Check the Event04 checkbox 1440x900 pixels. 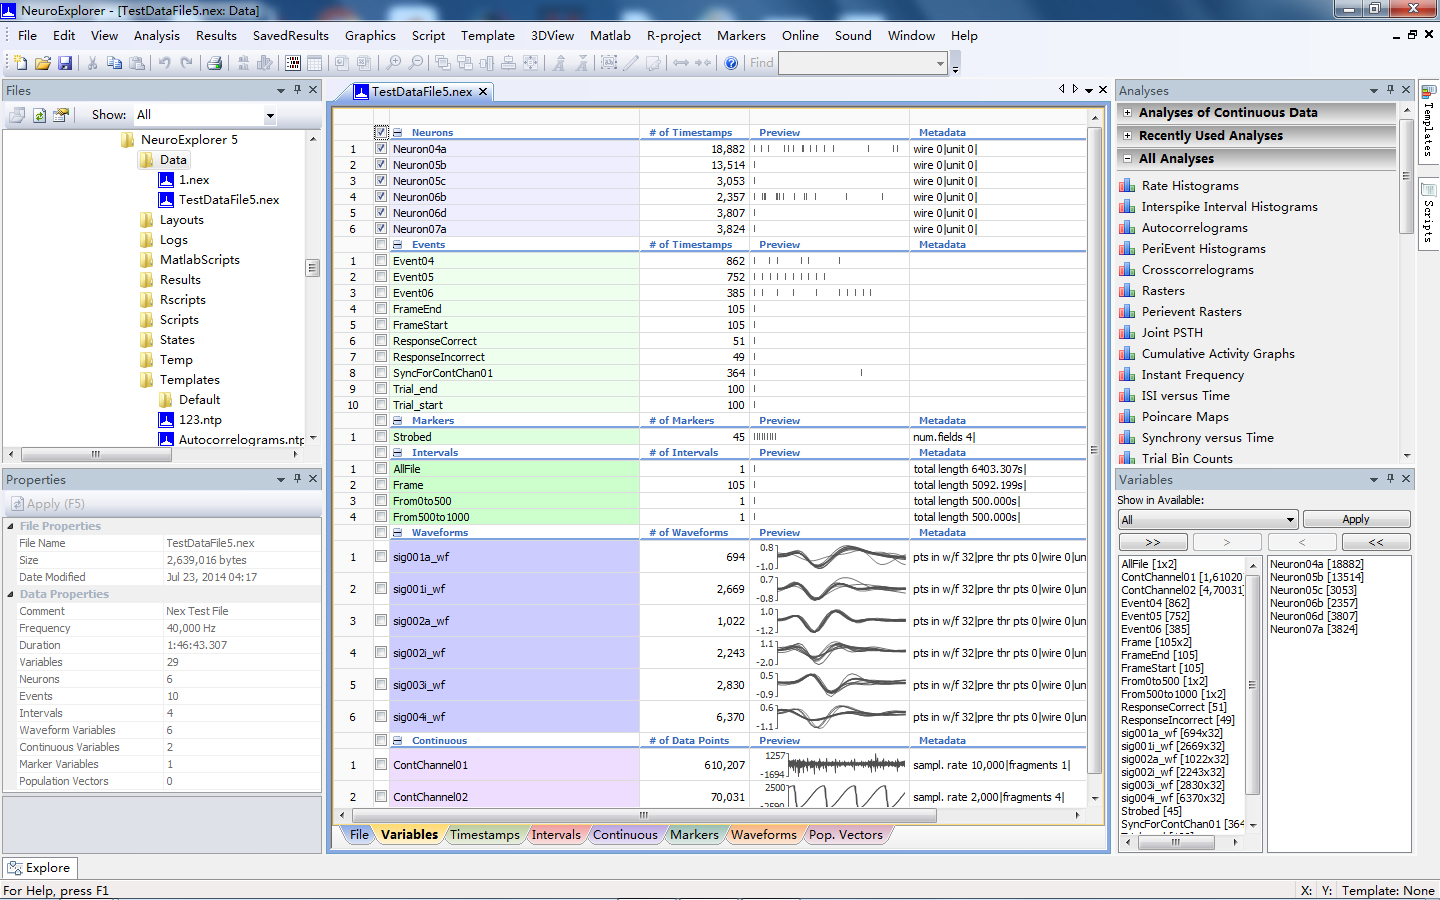381,261
